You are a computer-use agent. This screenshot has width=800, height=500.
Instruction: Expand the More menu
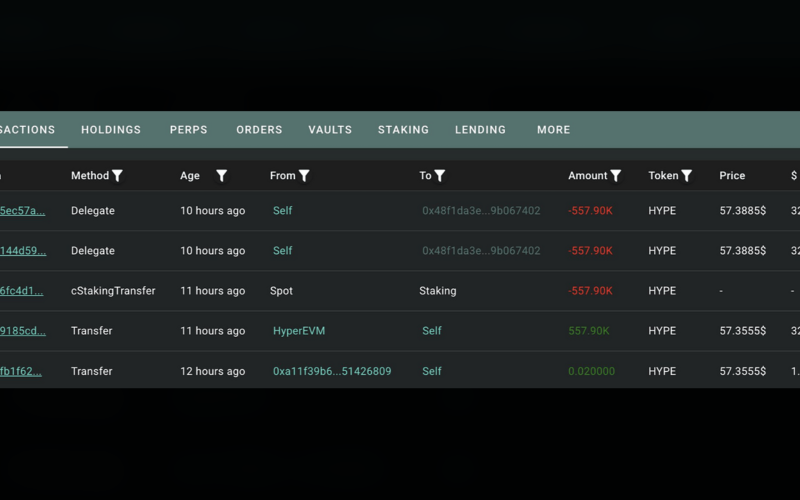(x=554, y=130)
